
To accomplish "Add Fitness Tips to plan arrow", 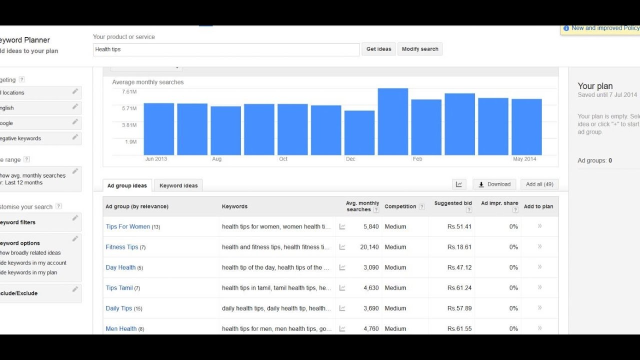I will [x=540, y=247].
